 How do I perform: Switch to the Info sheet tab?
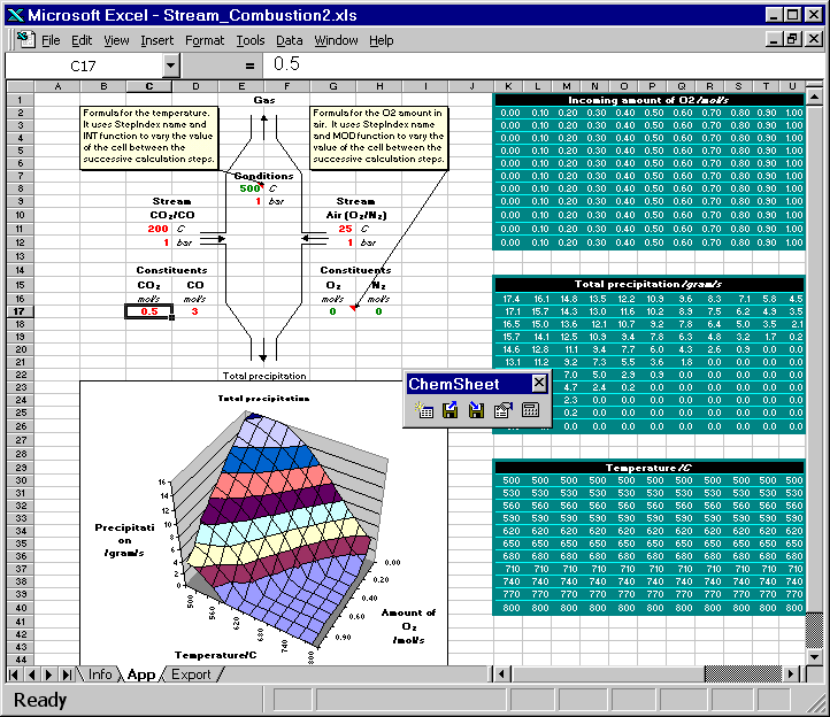click(100, 674)
